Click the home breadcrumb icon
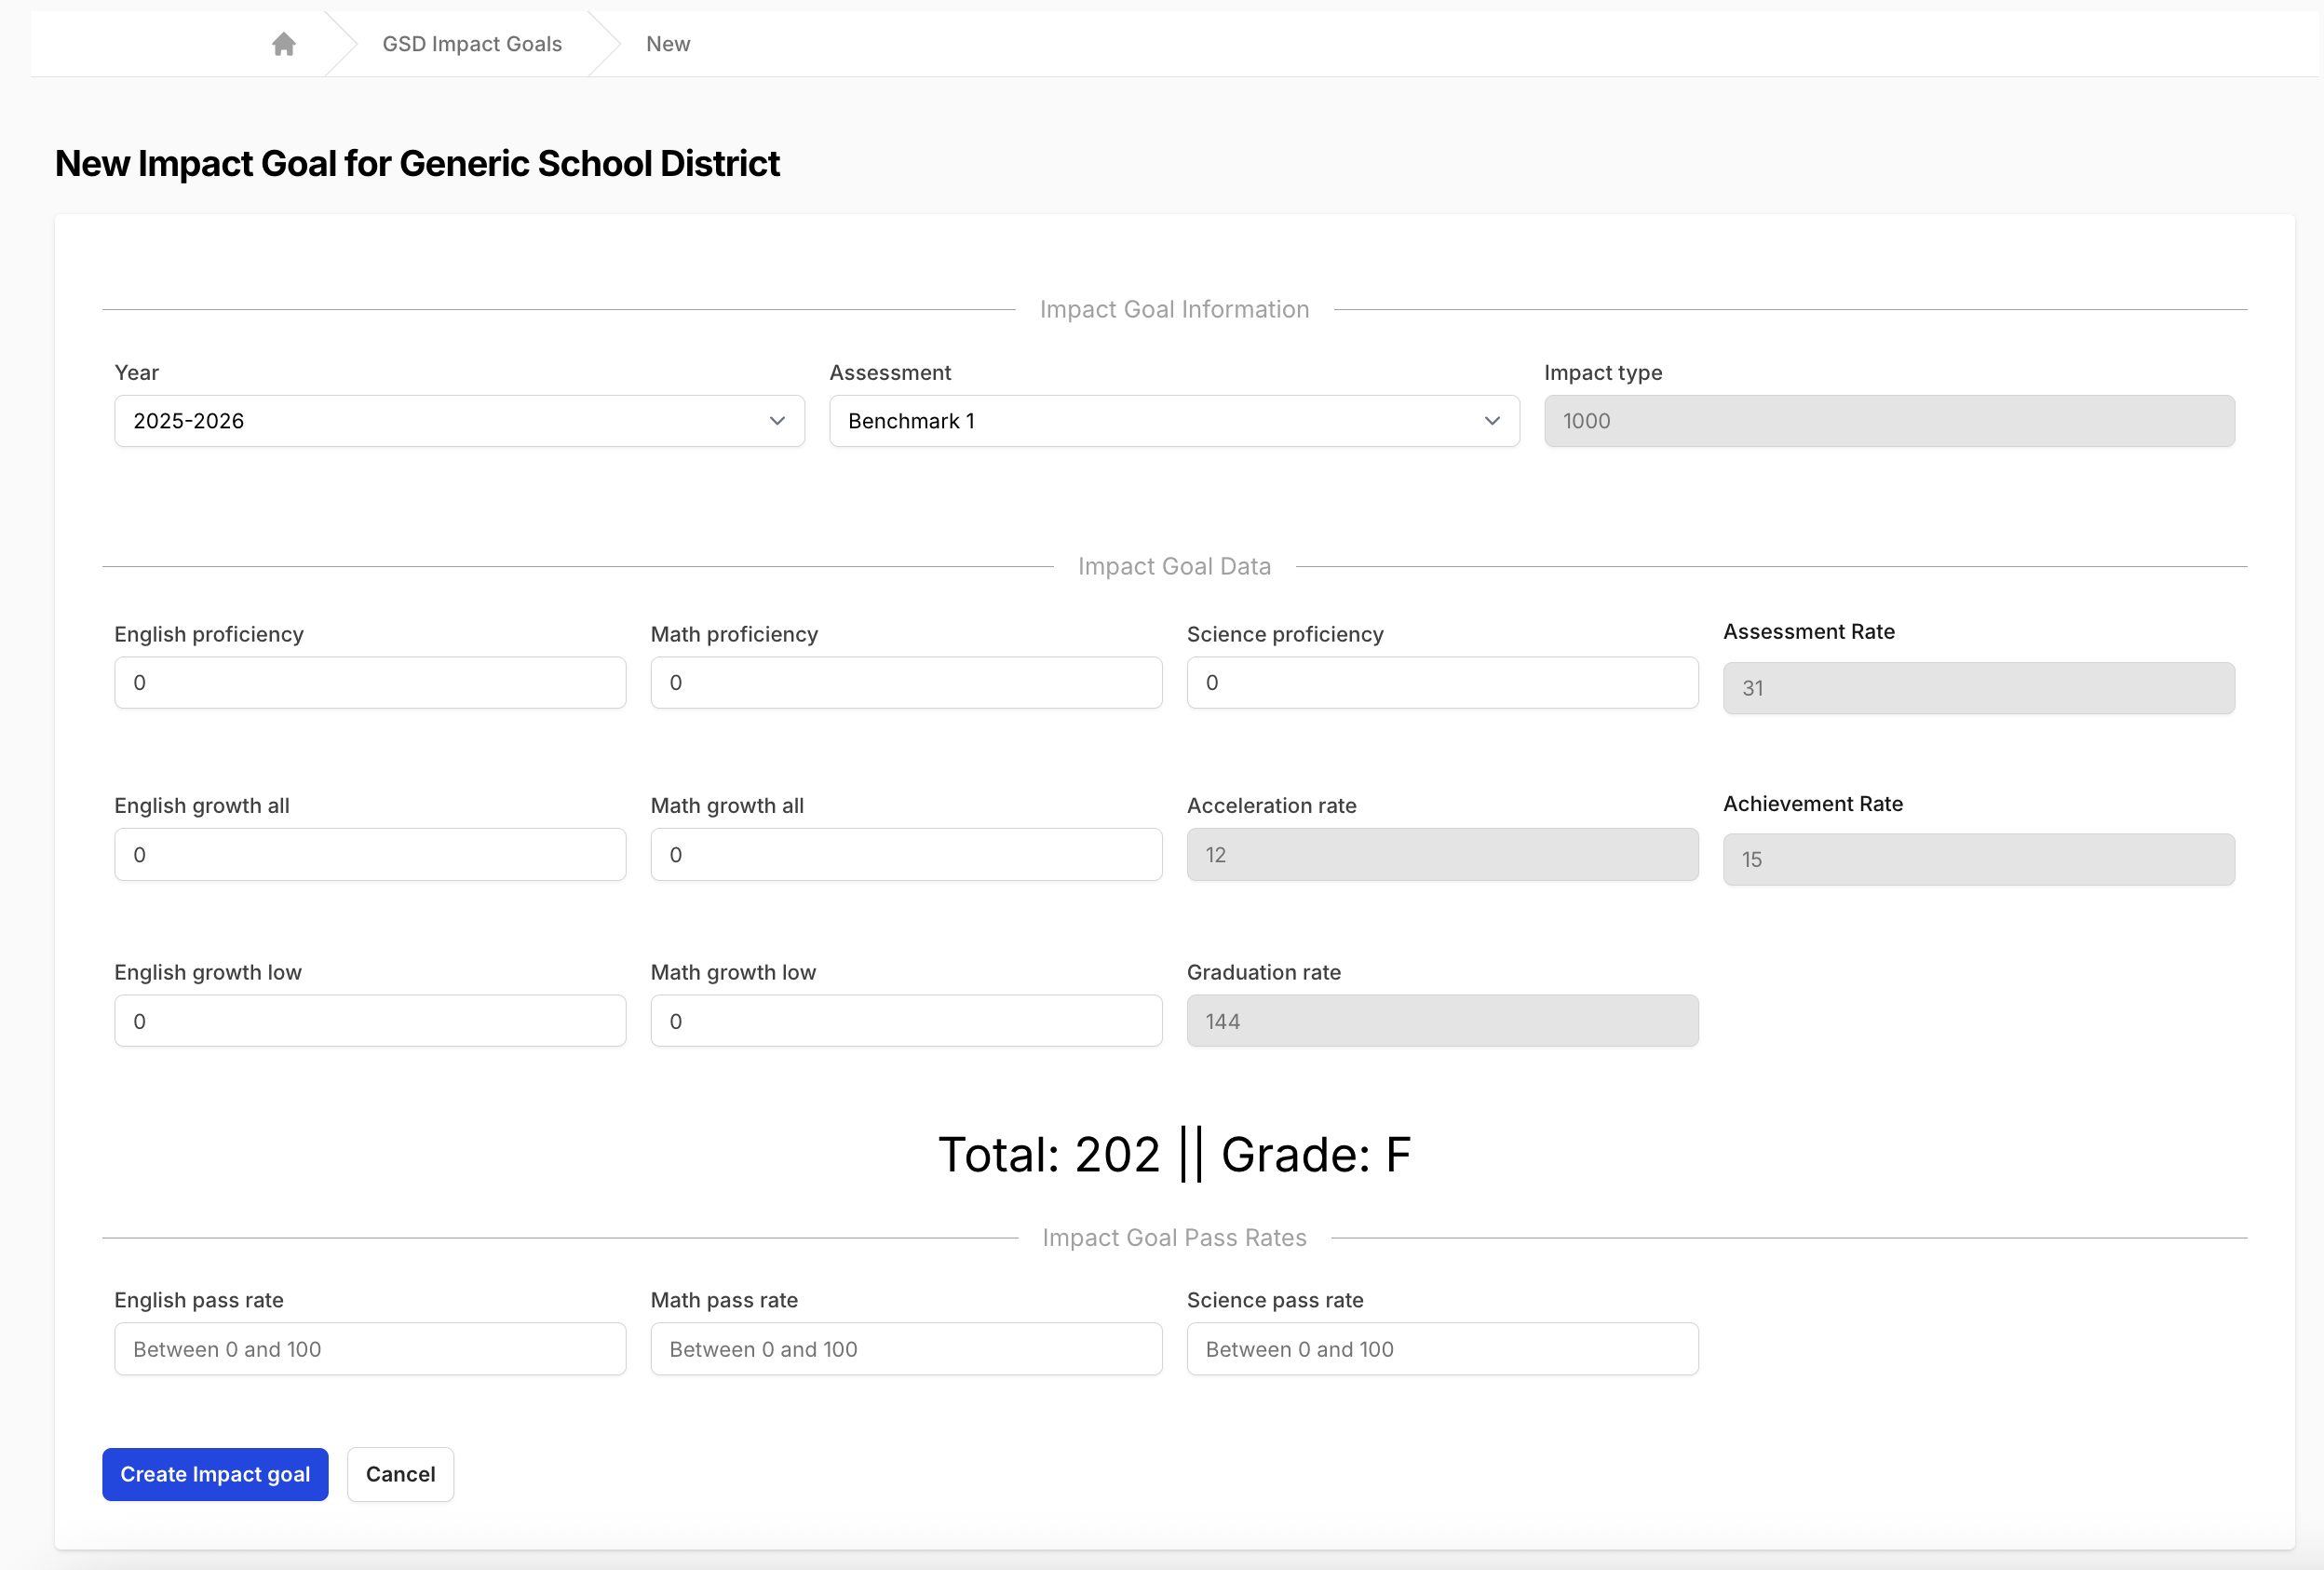 point(284,44)
